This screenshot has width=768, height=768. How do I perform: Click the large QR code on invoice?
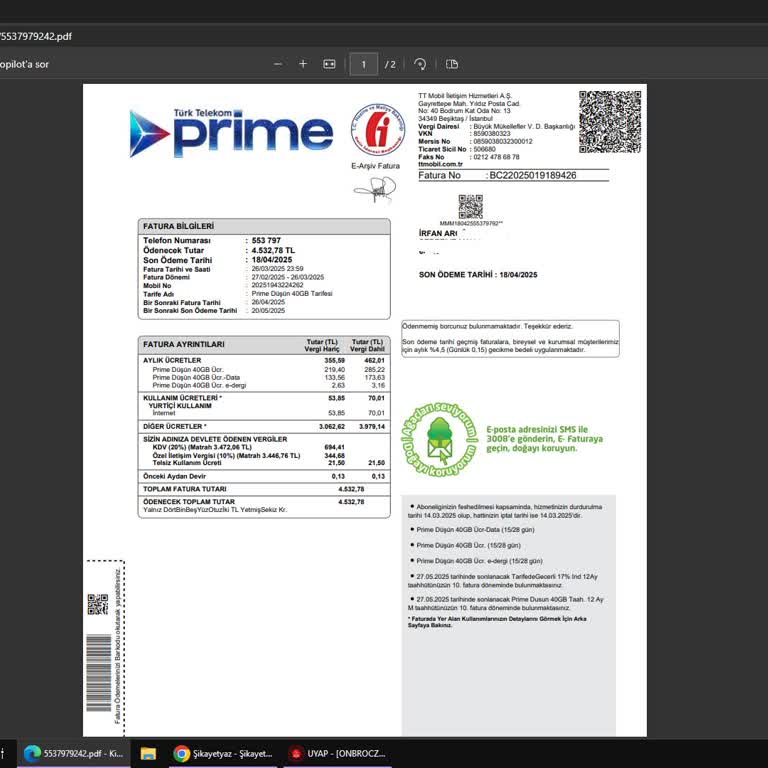point(610,122)
